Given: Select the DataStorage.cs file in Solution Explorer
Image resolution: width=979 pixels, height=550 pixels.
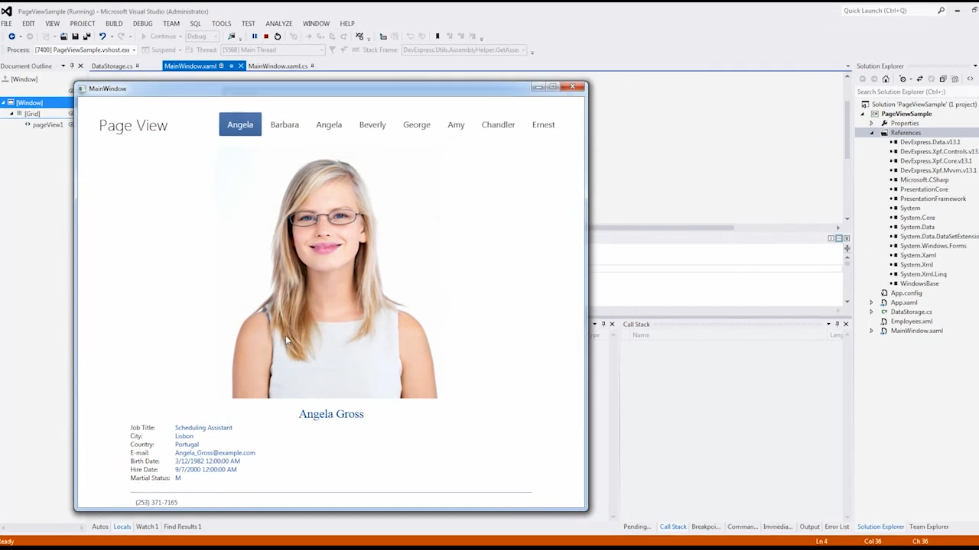Looking at the screenshot, I should click(911, 312).
